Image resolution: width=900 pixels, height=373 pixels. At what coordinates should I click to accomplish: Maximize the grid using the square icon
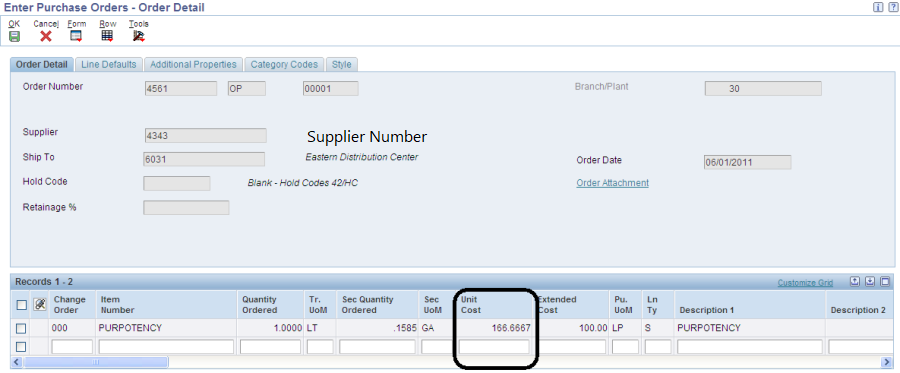(x=885, y=281)
